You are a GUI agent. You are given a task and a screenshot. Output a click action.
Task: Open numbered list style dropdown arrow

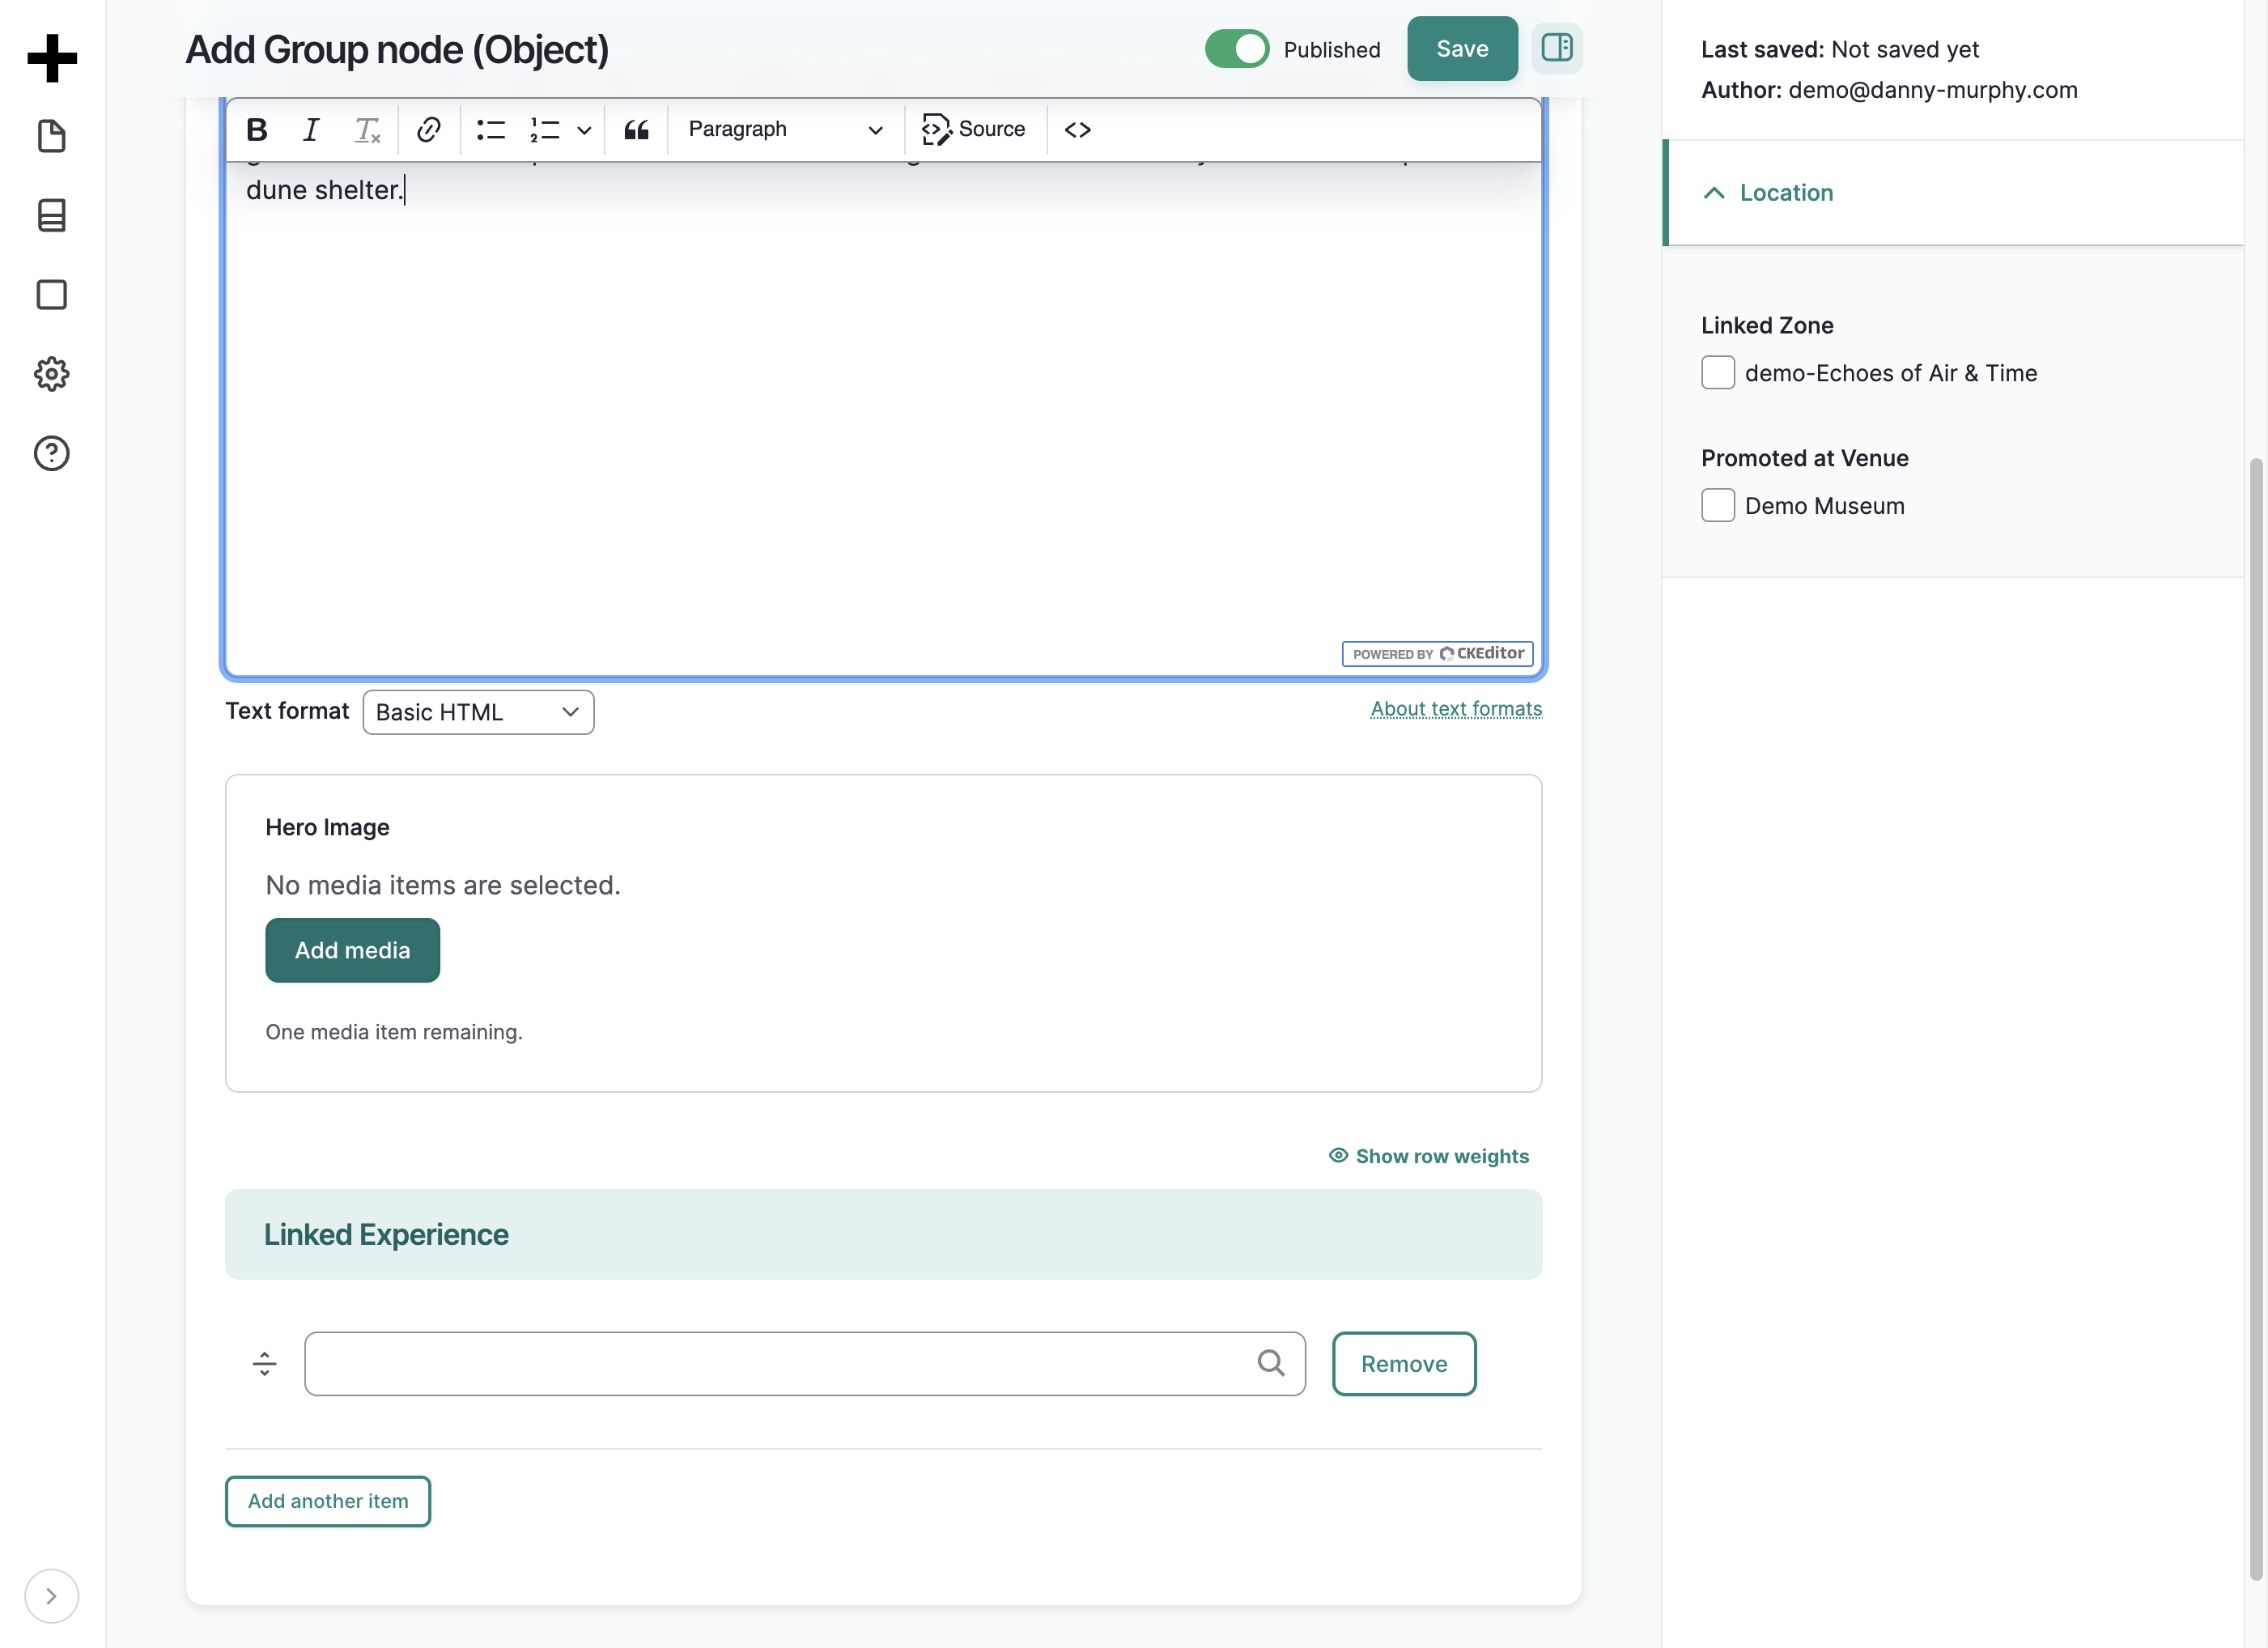coord(585,130)
